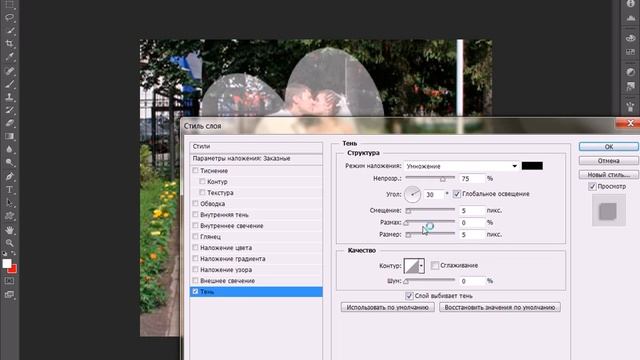Enable the Внутреннее свечение checkbox
Screen dimensions: 640x360
196,225
